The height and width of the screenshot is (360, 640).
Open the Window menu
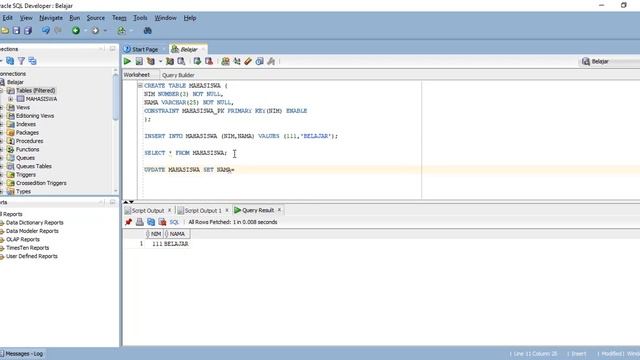pos(165,18)
